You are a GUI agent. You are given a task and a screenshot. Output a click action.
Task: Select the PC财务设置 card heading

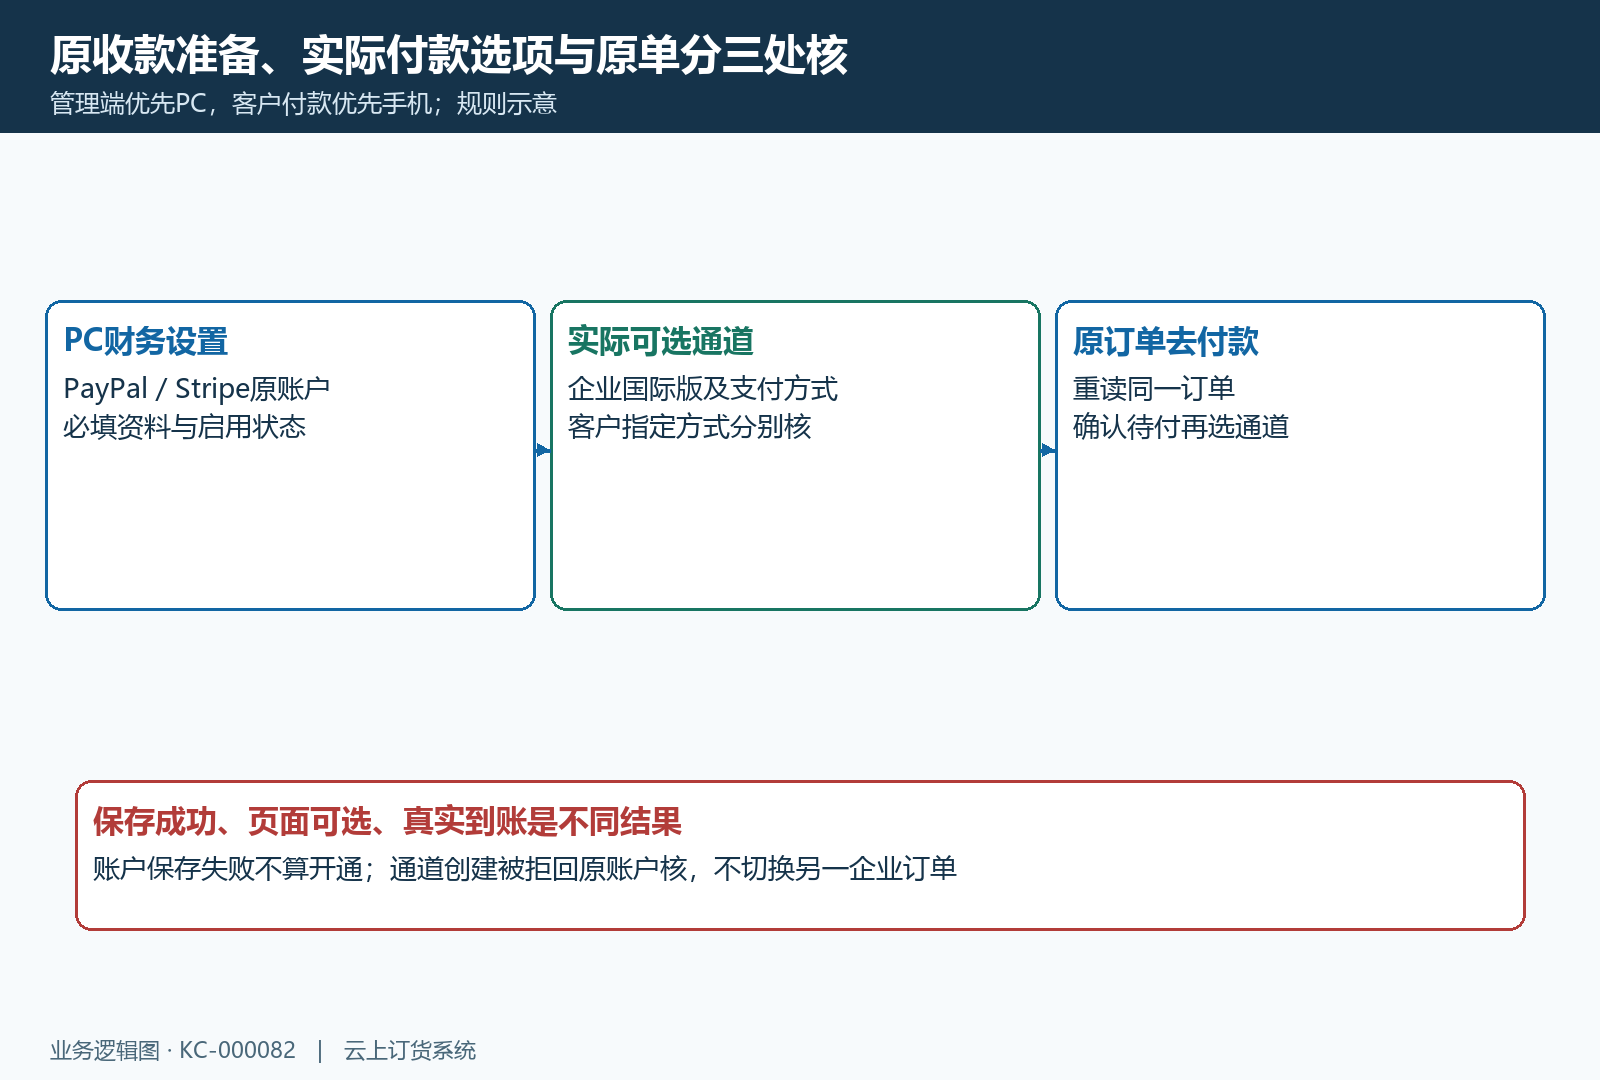pyautogui.click(x=146, y=341)
